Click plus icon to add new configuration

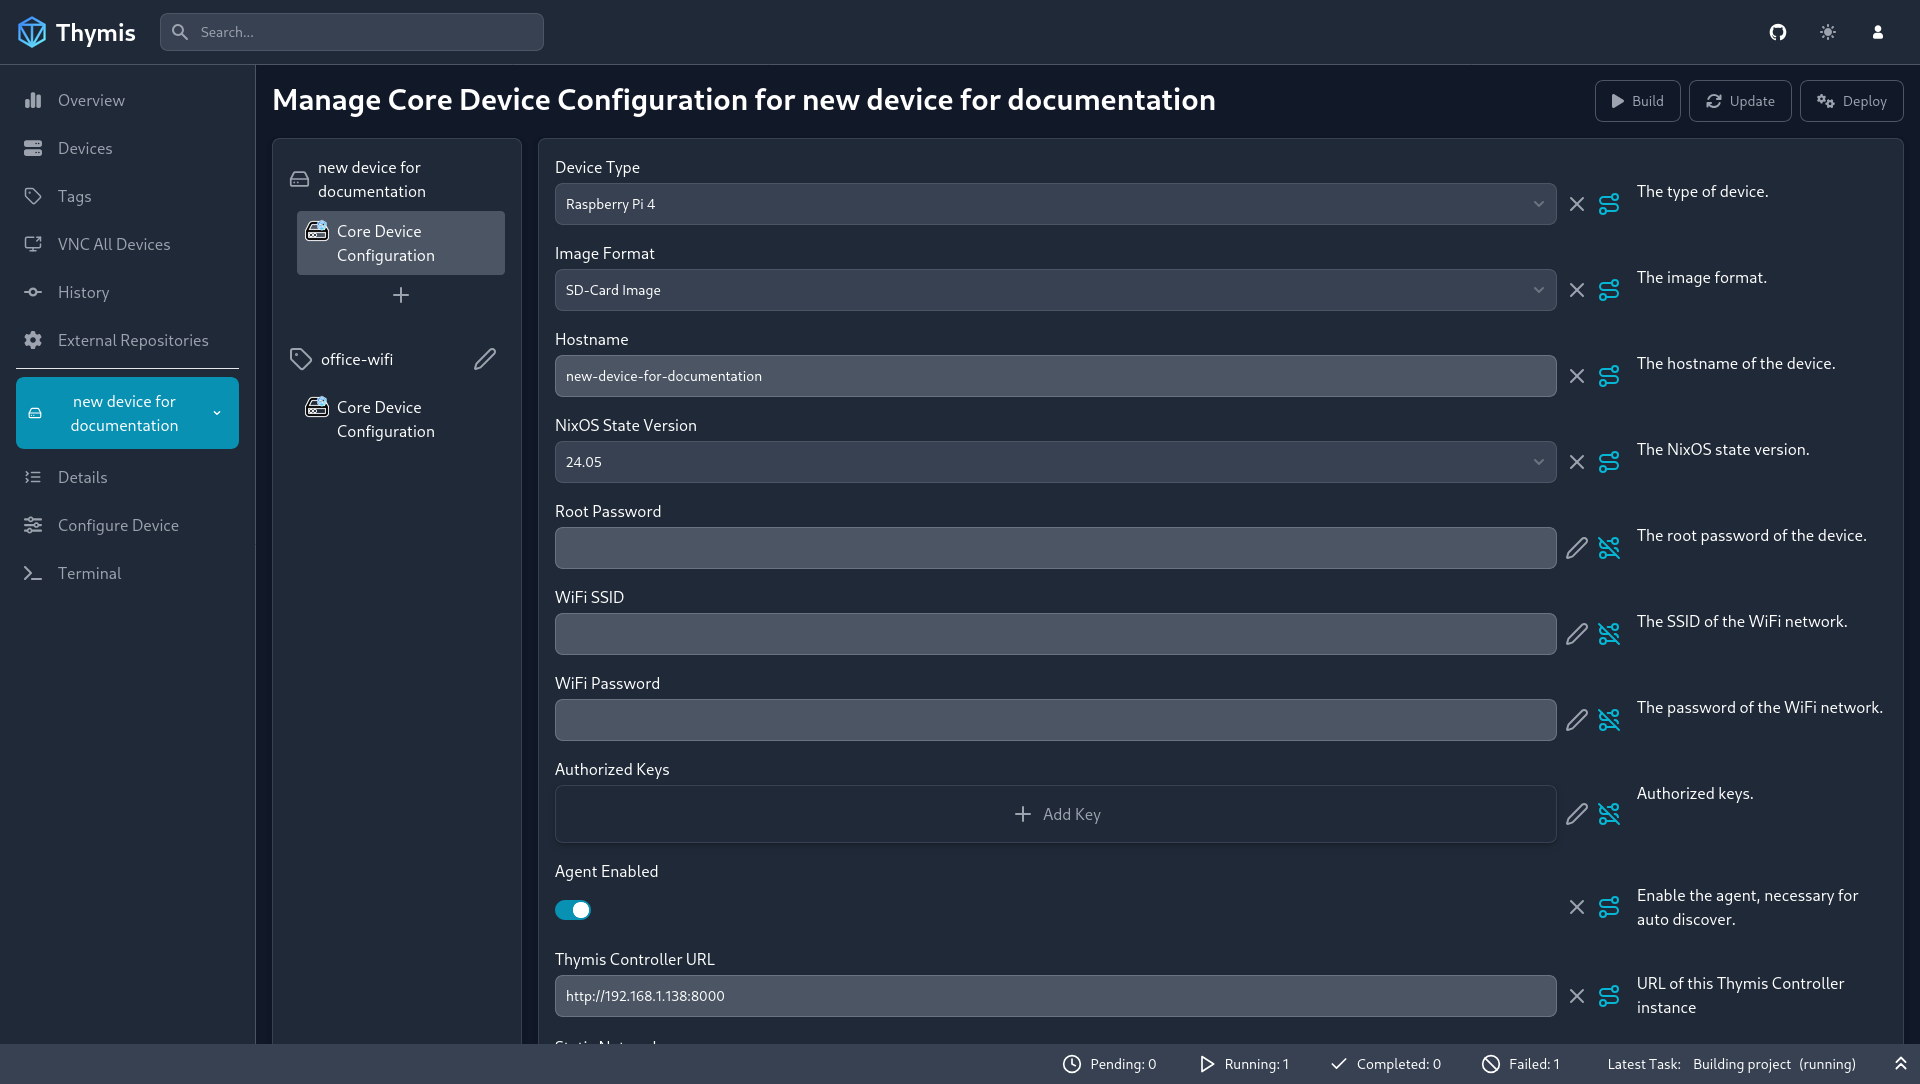tap(401, 294)
